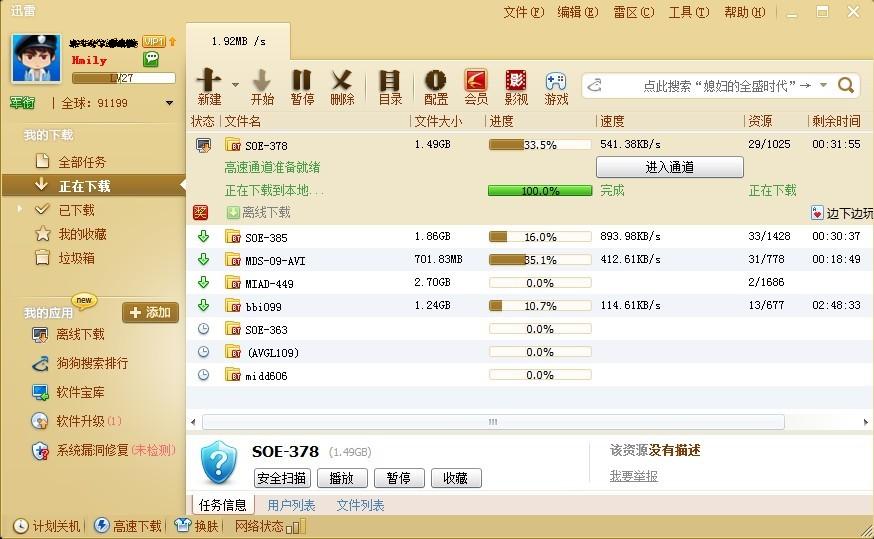Screen dimensions: 874x539
Task: Select the MDS-09-AVI download row
Action: click(x=530, y=260)
